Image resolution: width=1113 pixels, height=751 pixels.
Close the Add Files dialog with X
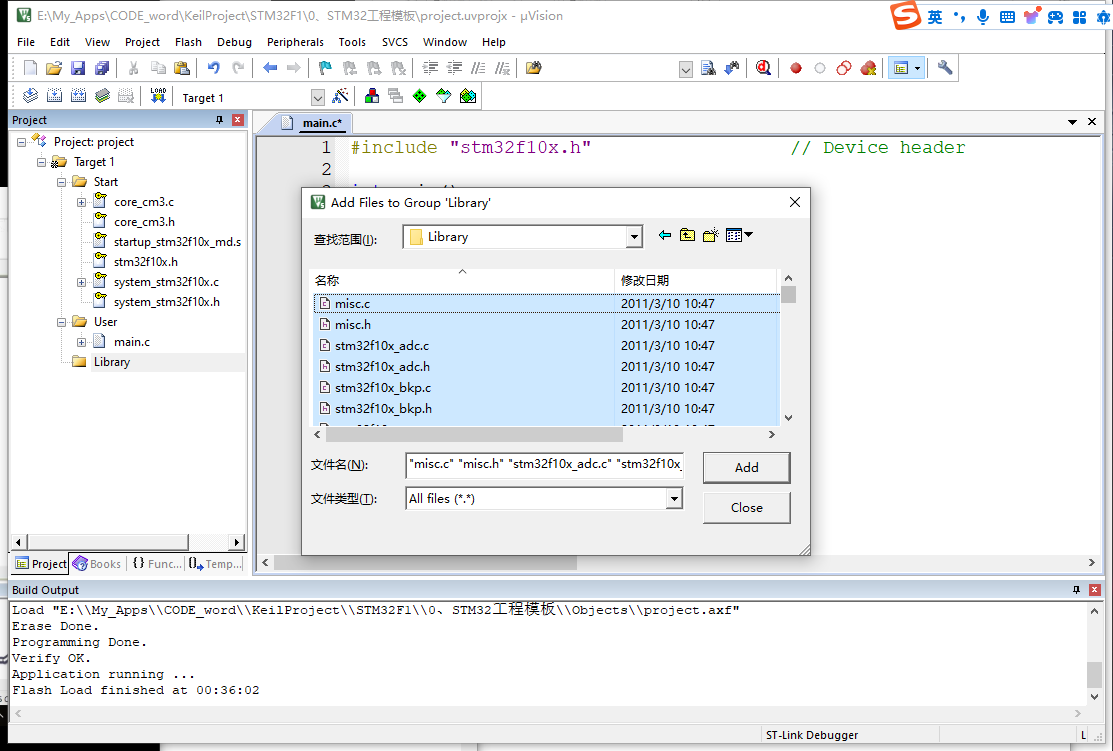(x=795, y=202)
